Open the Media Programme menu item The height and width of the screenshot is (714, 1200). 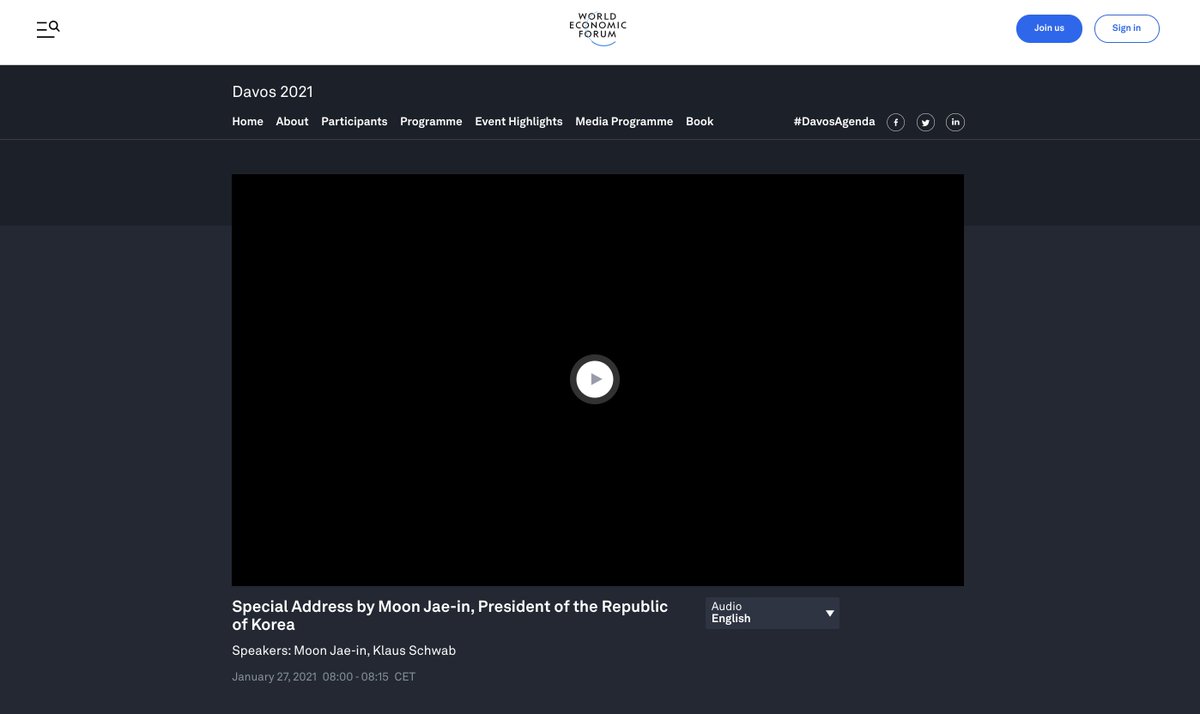point(624,121)
